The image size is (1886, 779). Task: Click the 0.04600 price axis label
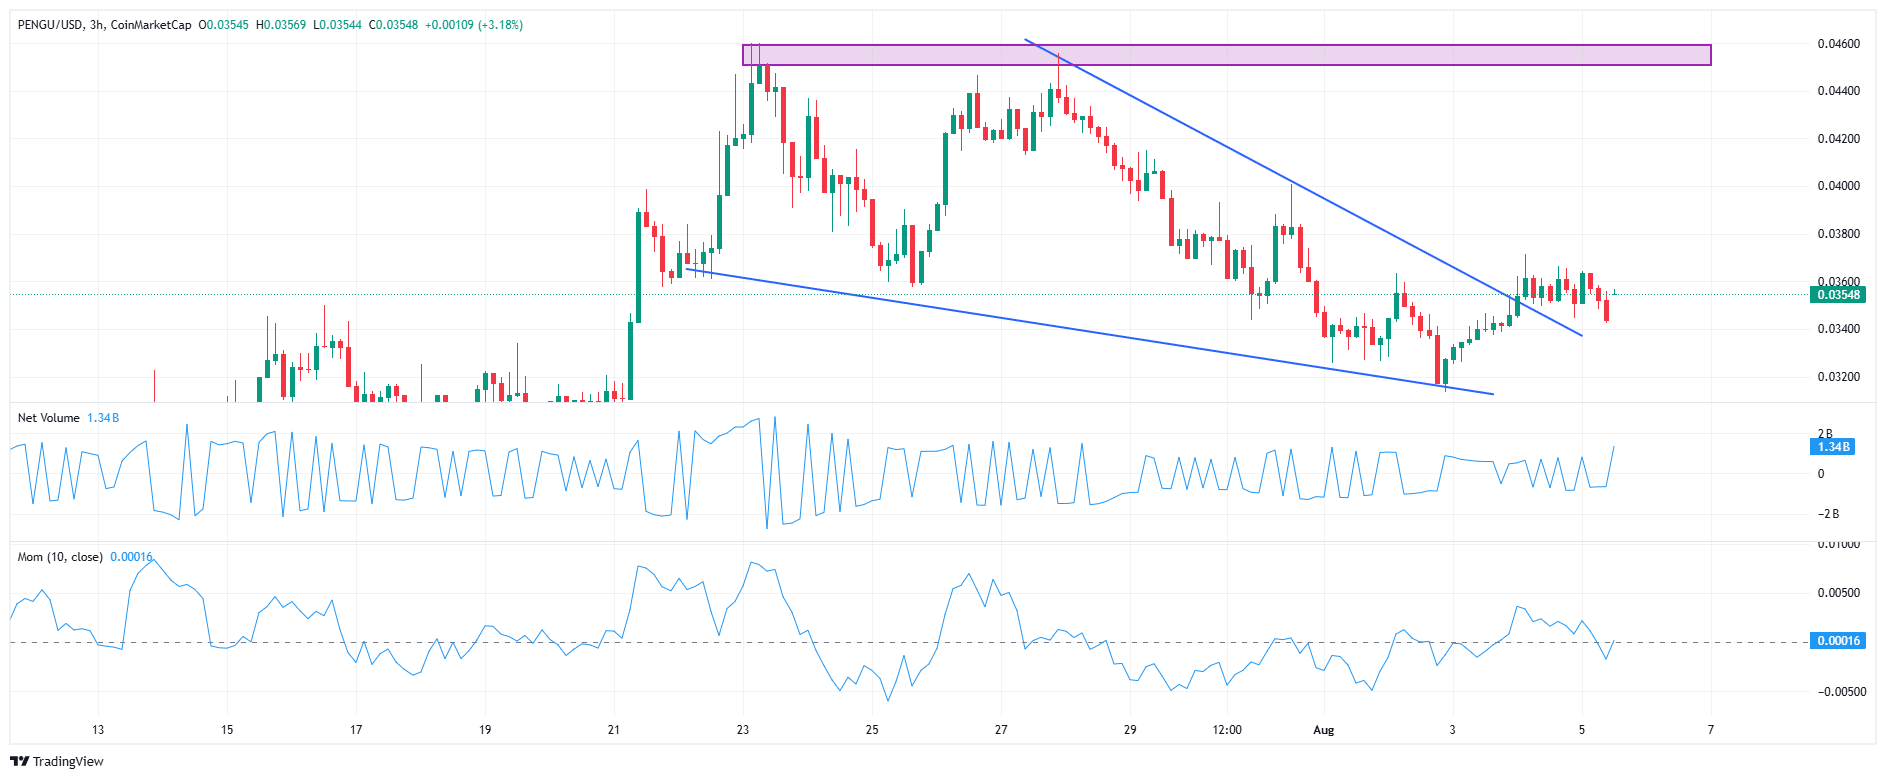(x=1838, y=44)
